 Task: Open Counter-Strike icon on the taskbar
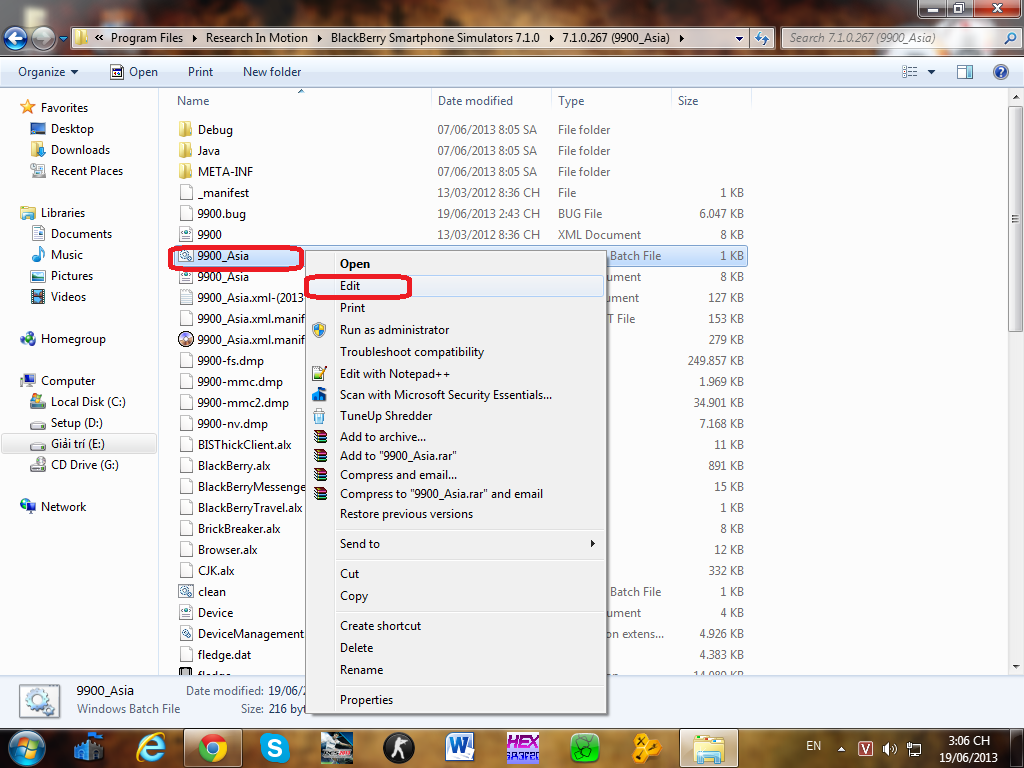[398, 748]
